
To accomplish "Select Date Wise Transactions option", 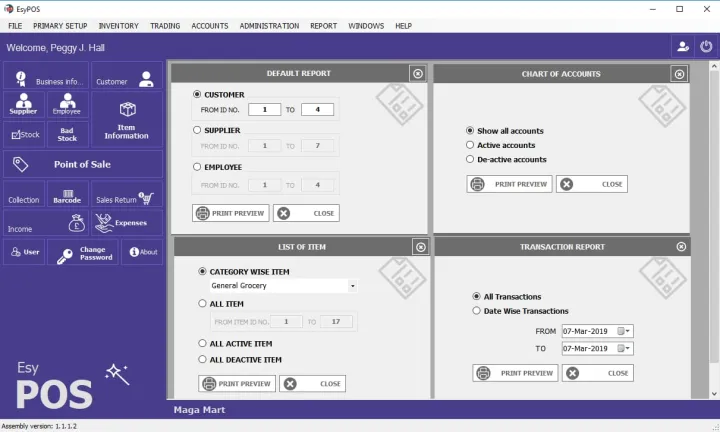I will pos(476,310).
